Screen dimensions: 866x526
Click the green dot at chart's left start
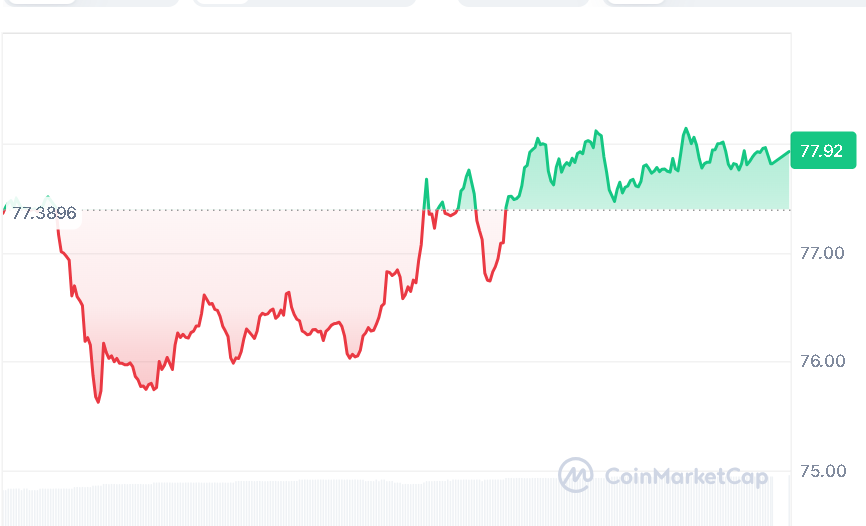coord(5,210)
